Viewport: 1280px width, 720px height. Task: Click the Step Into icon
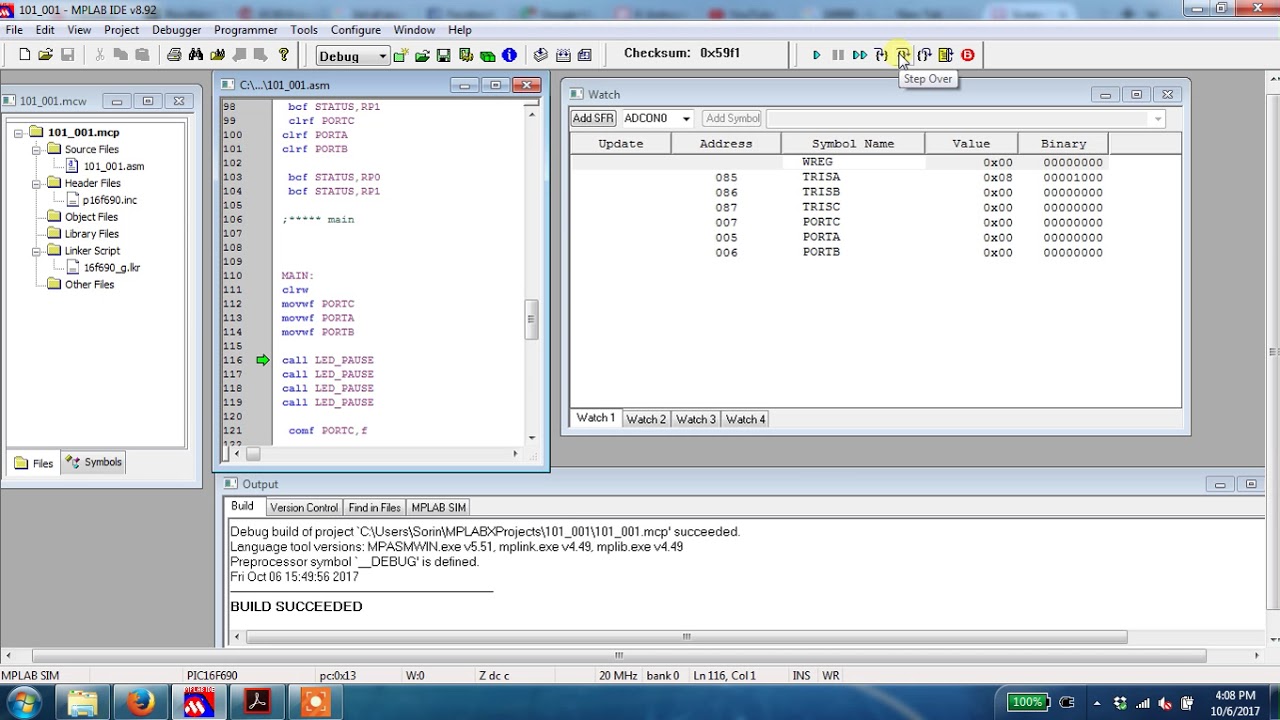tap(881, 55)
